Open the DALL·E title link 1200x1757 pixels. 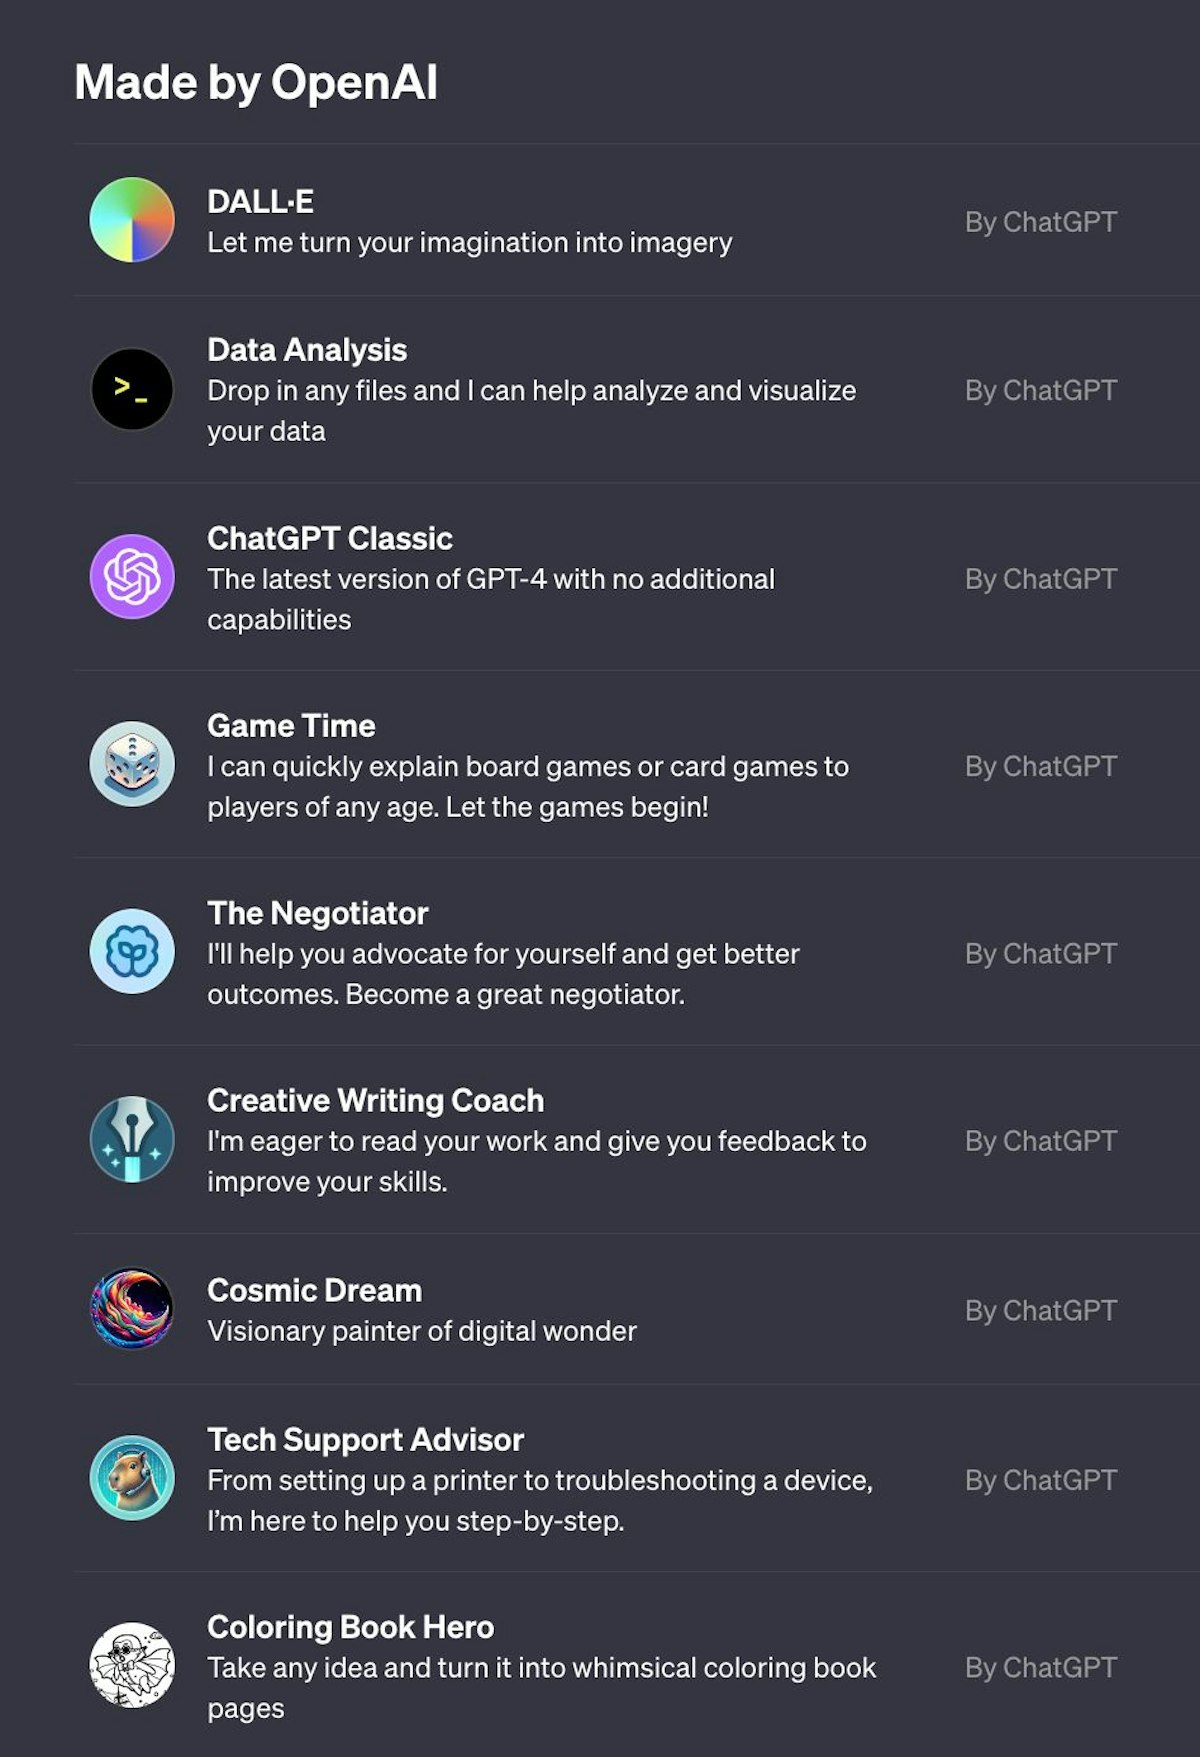point(260,202)
